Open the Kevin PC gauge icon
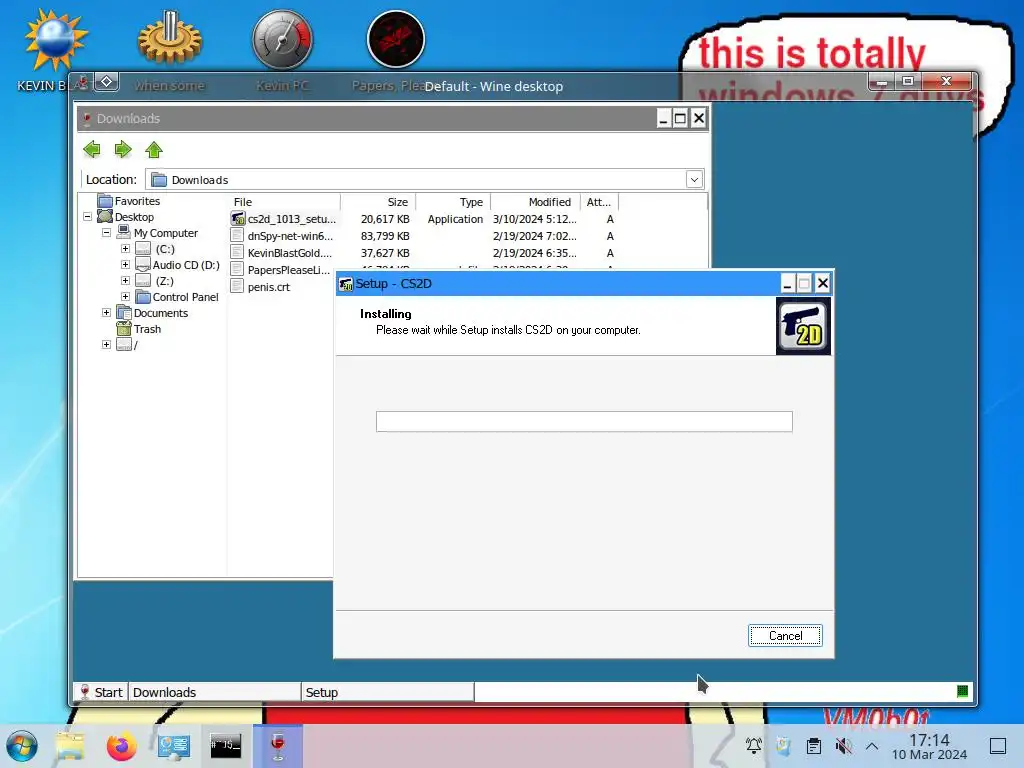 click(x=283, y=40)
